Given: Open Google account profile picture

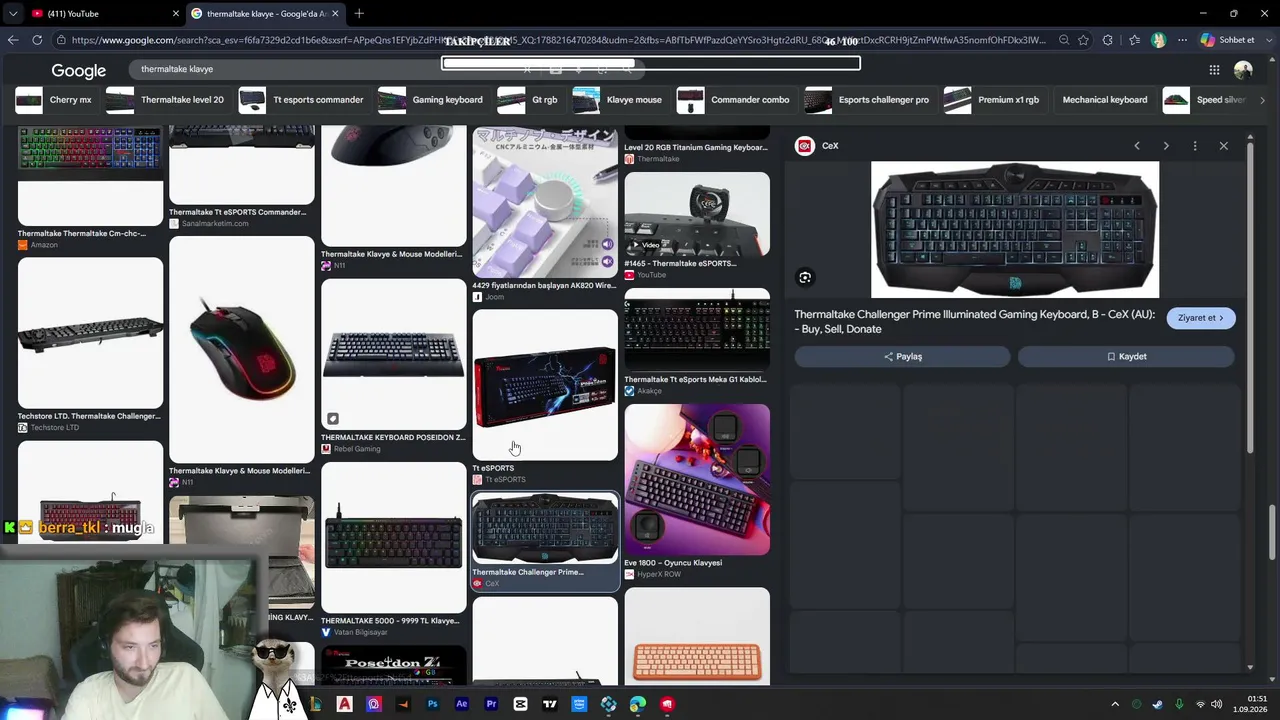Looking at the screenshot, I should coord(1243,70).
